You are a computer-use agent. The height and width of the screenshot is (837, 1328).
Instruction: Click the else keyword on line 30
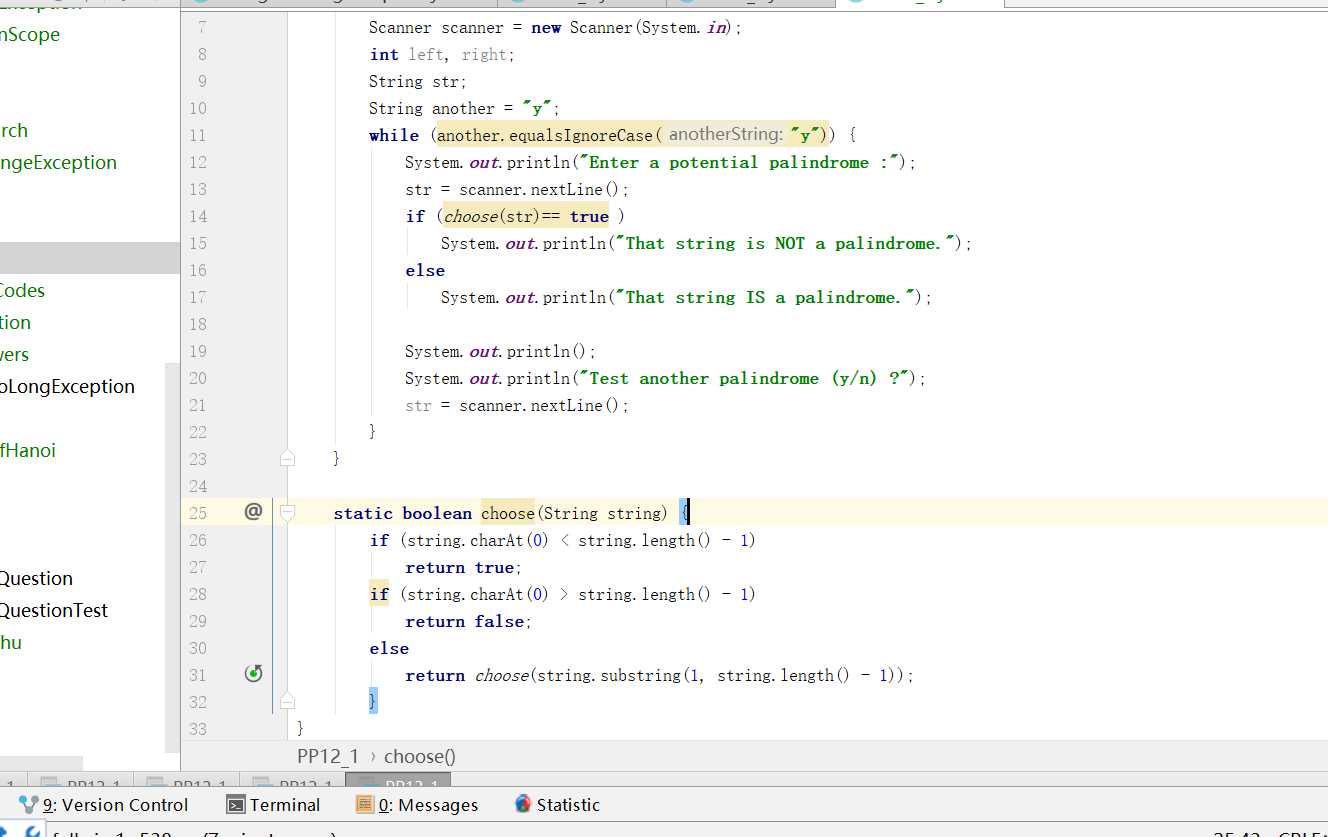389,648
